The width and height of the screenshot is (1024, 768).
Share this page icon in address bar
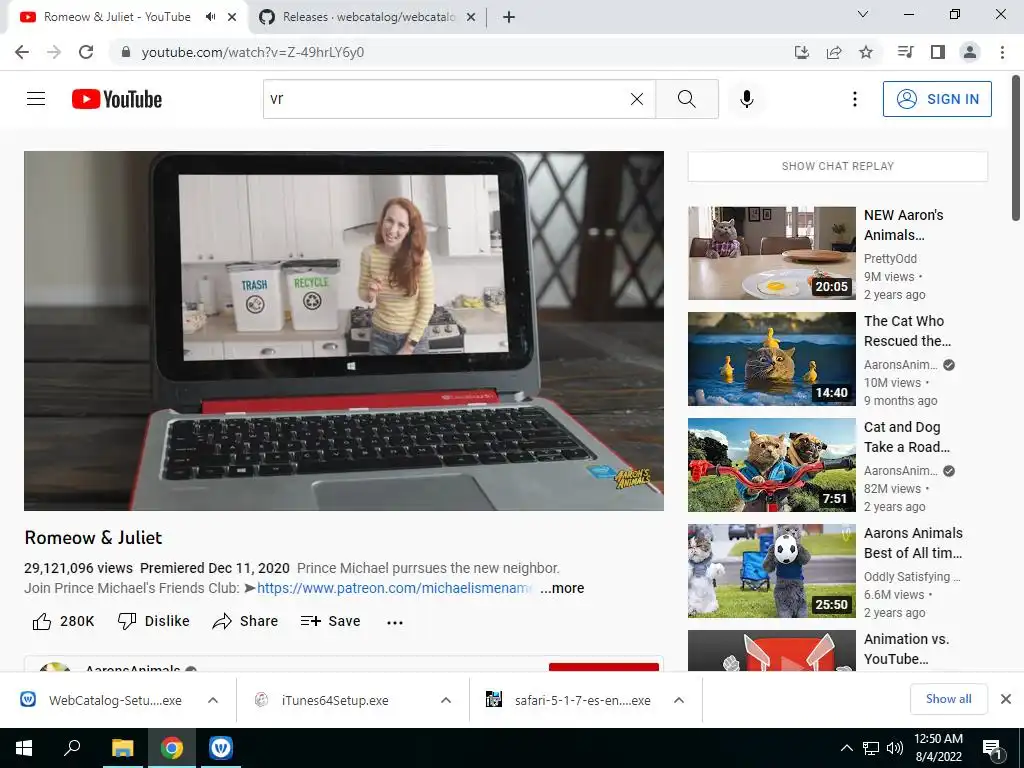[834, 52]
